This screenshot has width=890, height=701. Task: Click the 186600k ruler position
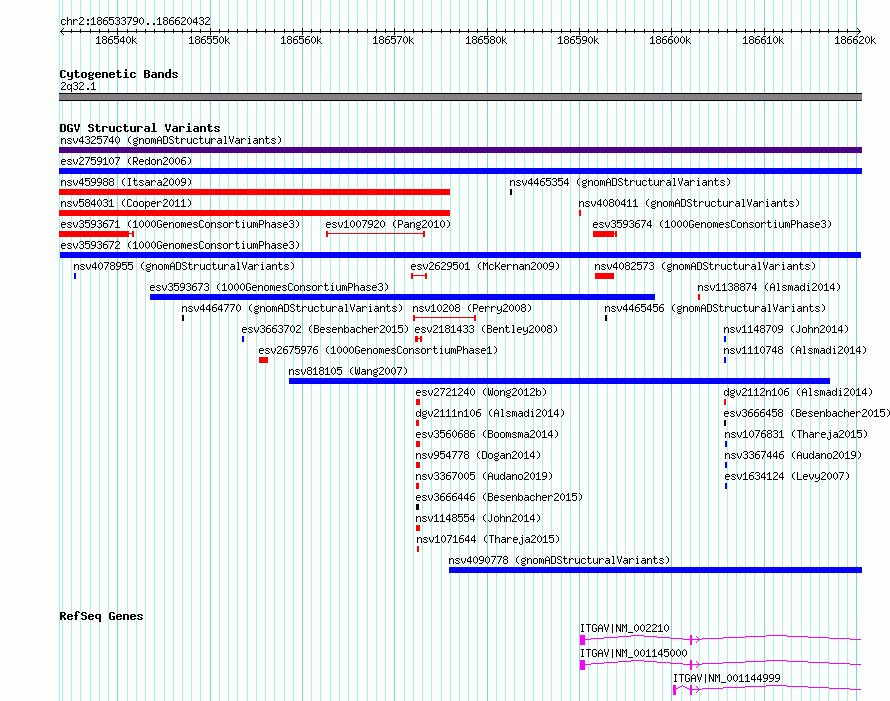pos(670,40)
